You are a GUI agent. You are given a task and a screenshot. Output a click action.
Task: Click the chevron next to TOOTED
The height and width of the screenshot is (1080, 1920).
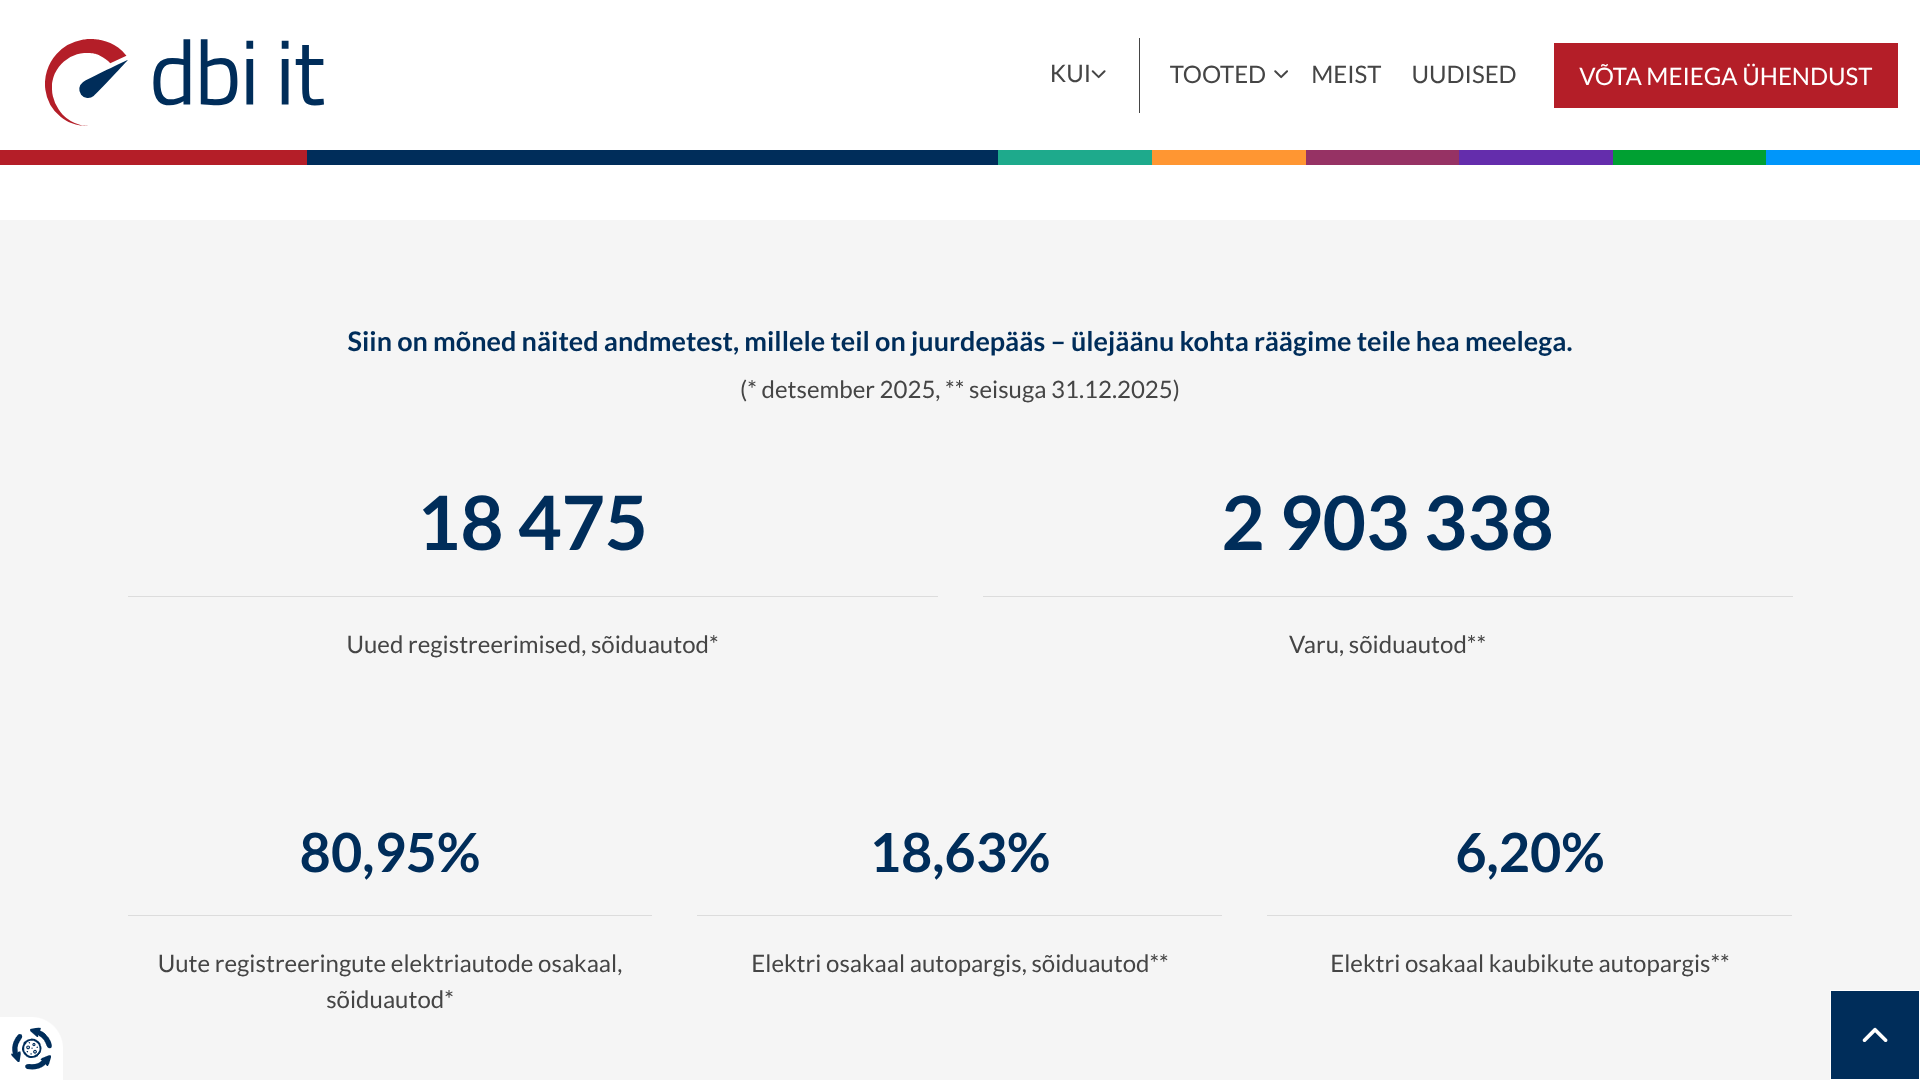(1281, 75)
